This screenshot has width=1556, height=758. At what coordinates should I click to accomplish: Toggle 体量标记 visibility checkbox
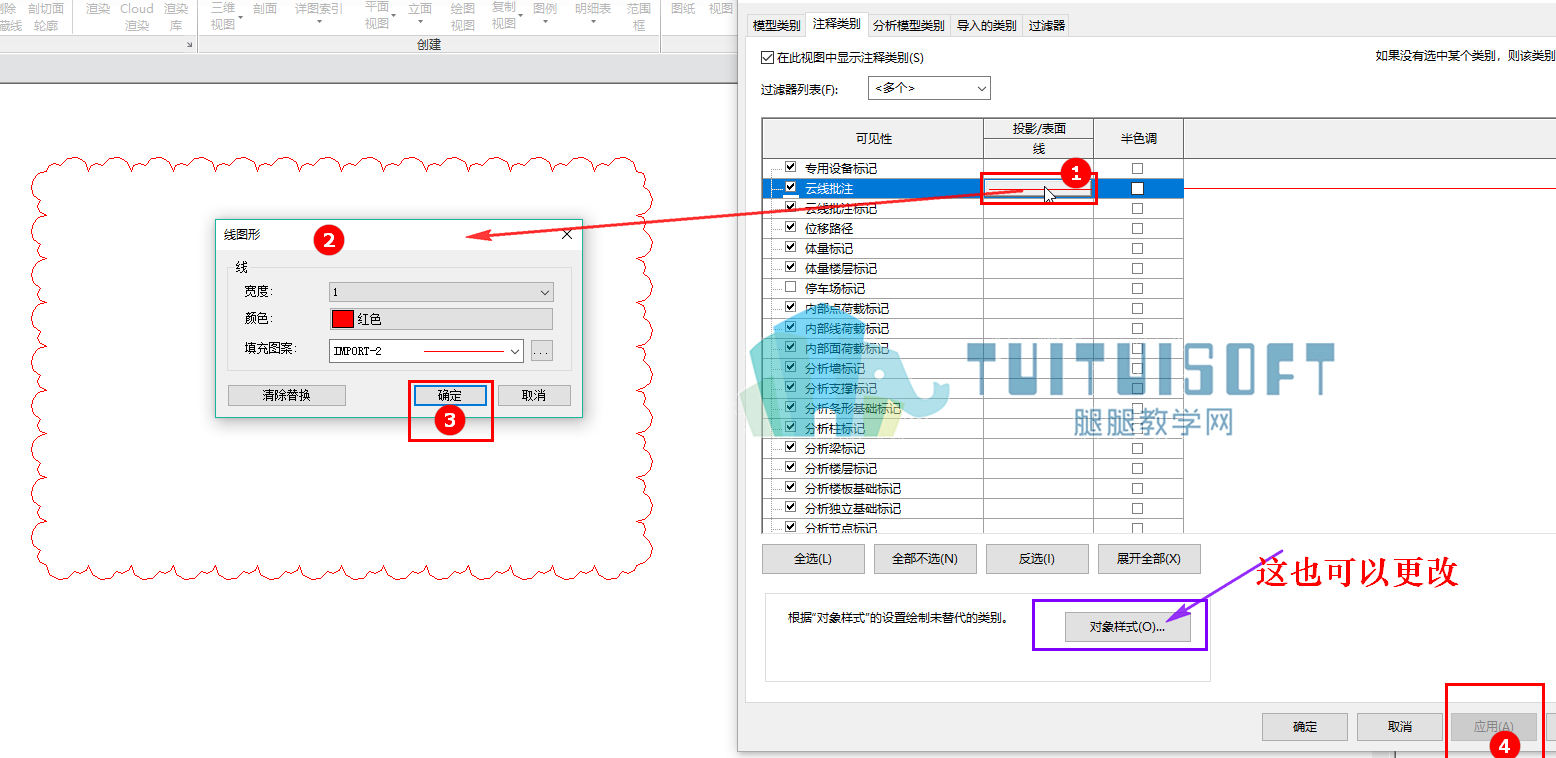[791, 248]
